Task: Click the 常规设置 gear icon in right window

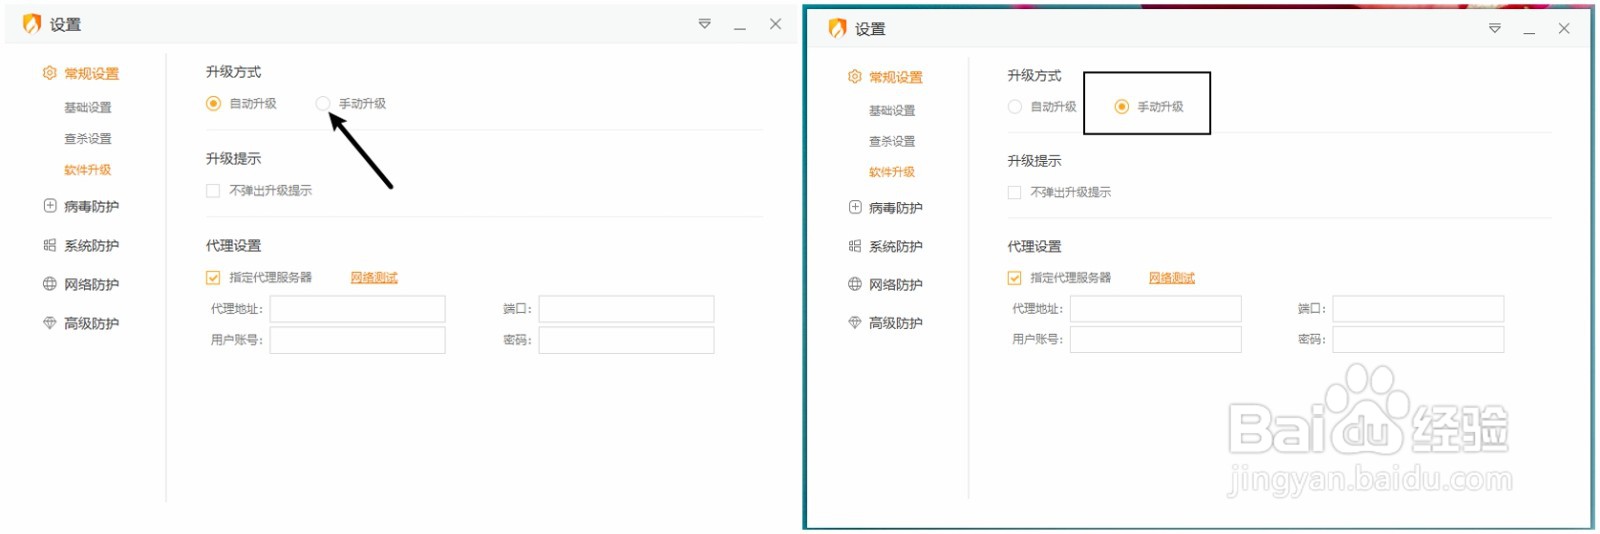Action: [x=854, y=77]
